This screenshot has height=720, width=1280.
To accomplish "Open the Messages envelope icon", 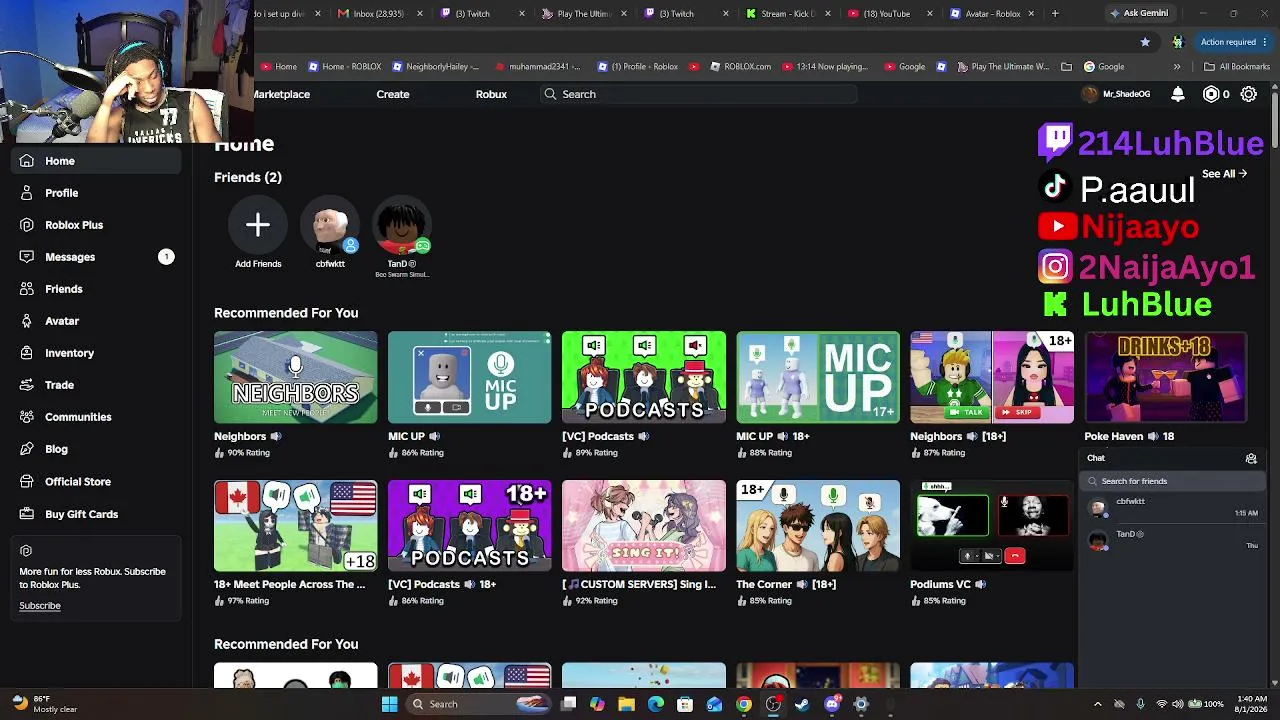I will click(x=26, y=257).
